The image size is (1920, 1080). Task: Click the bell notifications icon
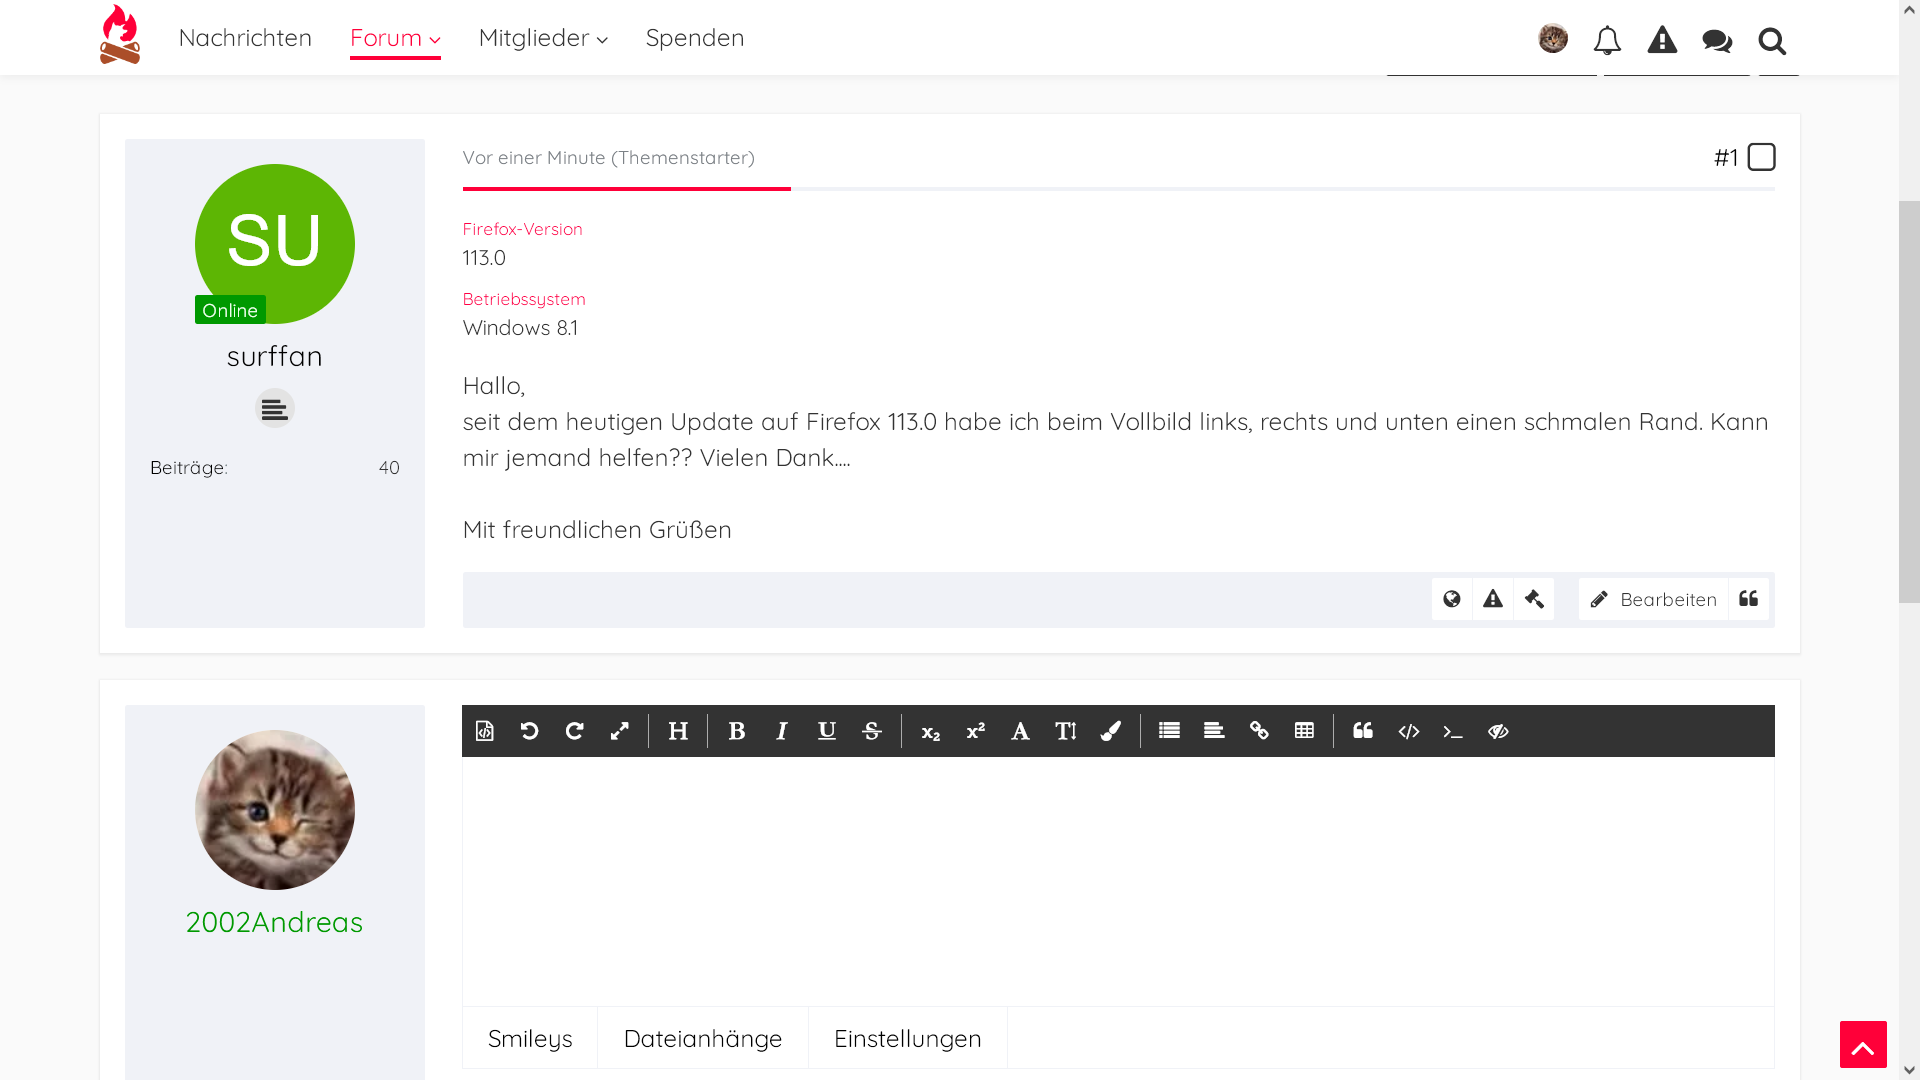pyautogui.click(x=1607, y=40)
